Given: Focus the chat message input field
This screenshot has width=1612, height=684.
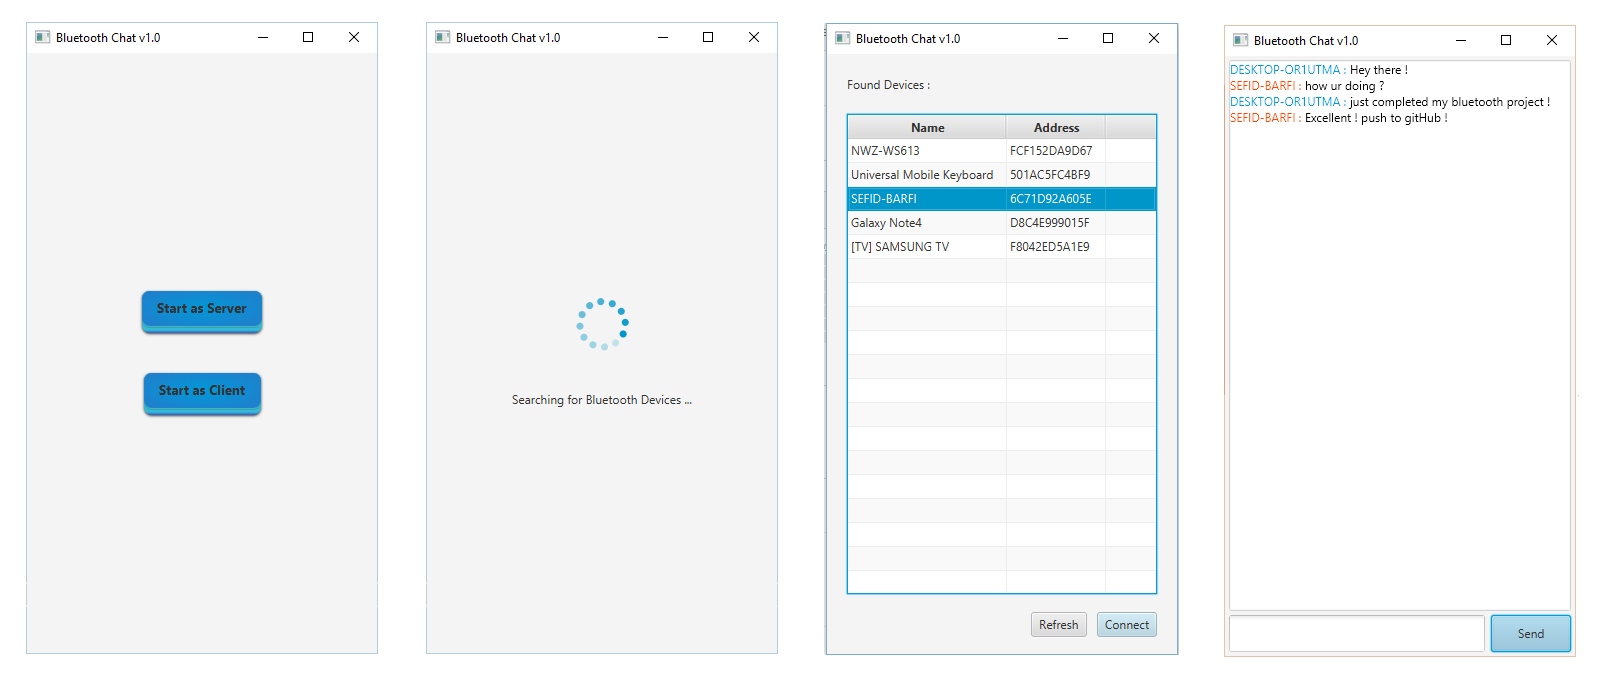Looking at the screenshot, I should [1357, 634].
